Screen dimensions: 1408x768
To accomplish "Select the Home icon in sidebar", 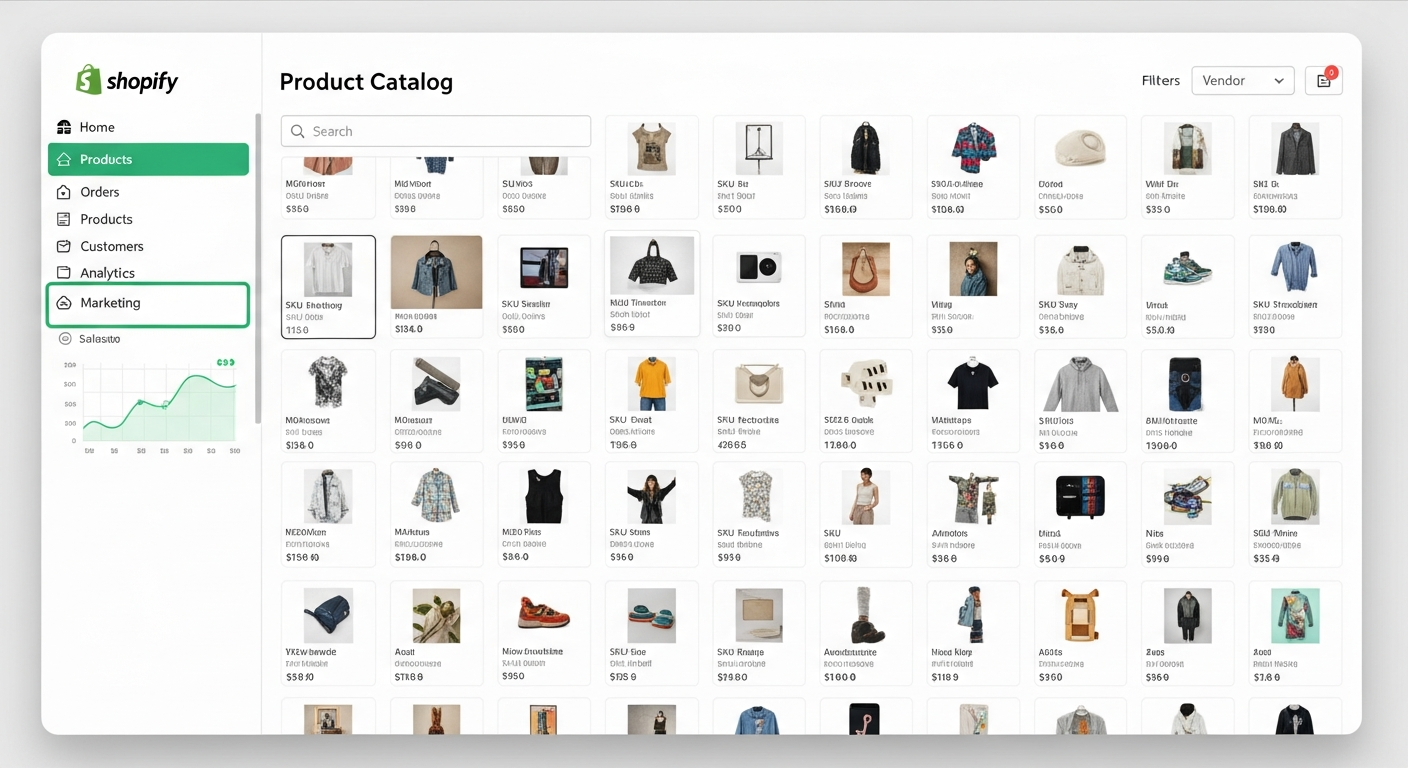I will tap(63, 127).
